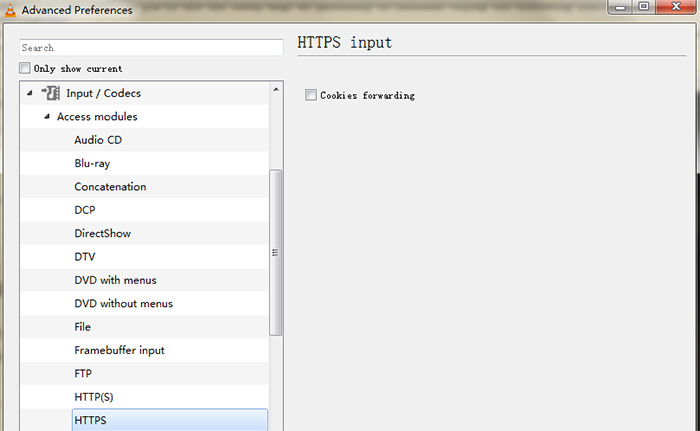The height and width of the screenshot is (431, 700).
Task: Collapse the Access modules tree arrow
Action: tap(47, 117)
